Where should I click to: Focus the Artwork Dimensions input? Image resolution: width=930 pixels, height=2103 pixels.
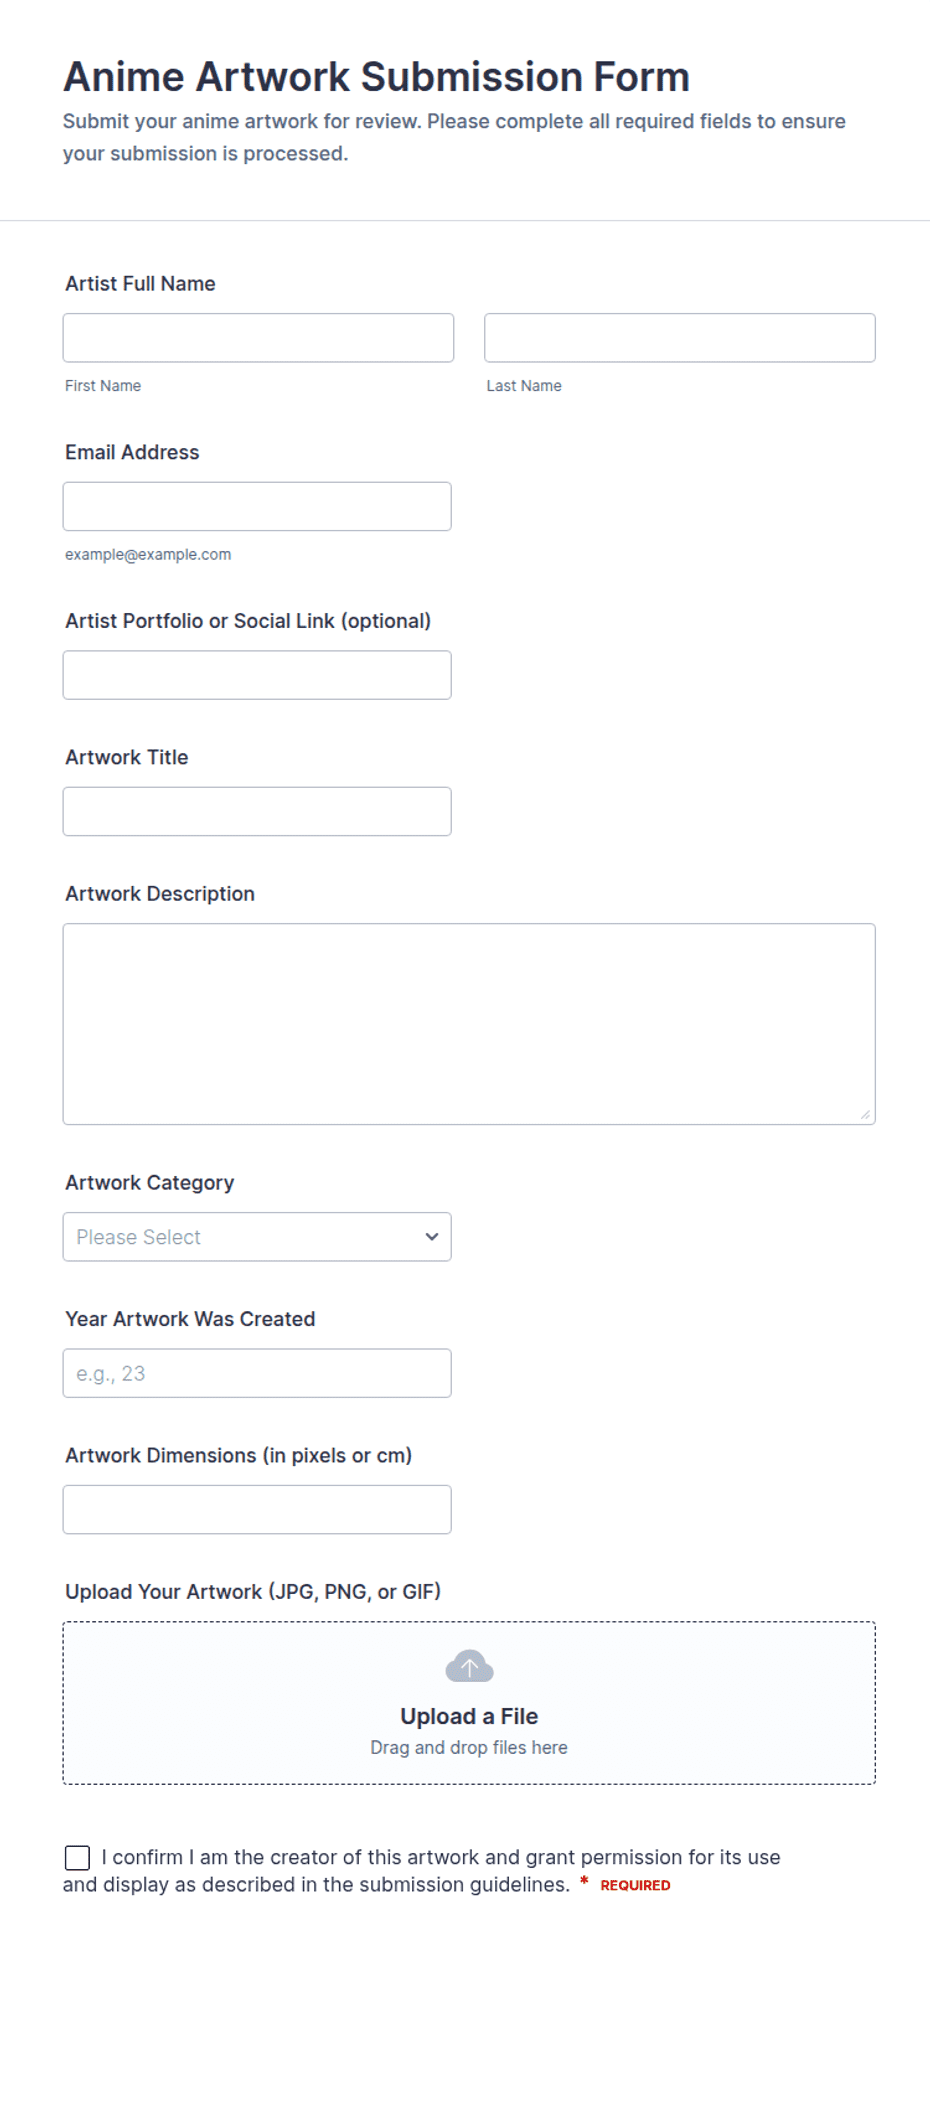pyautogui.click(x=257, y=1509)
